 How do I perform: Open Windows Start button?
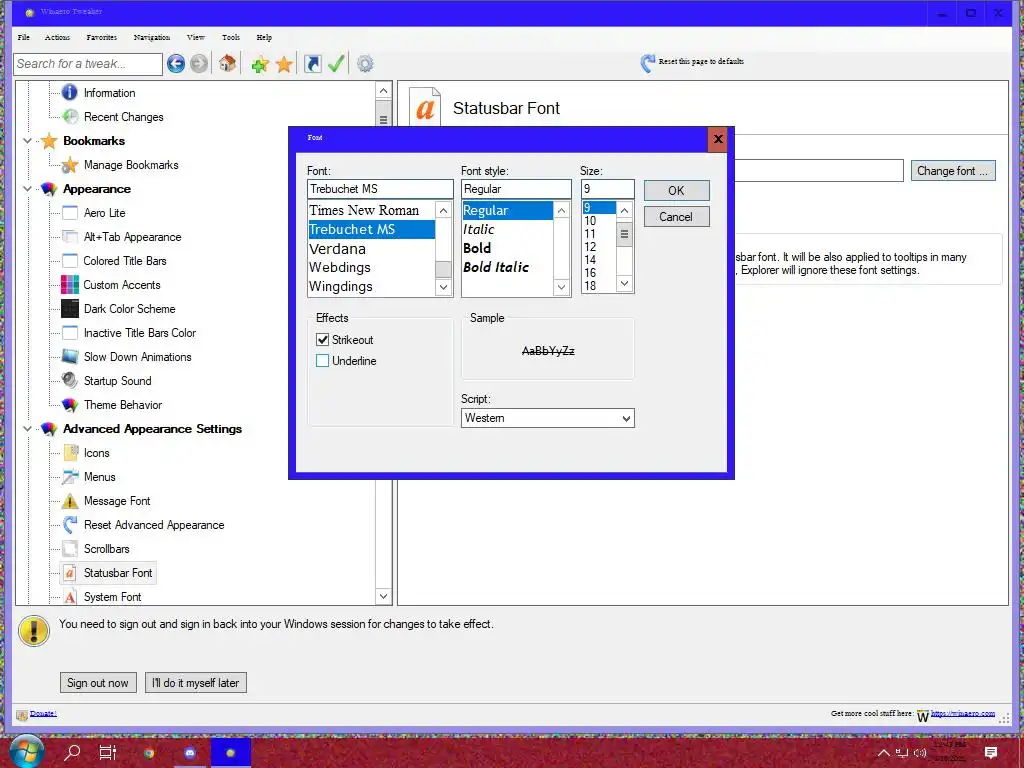click(26, 751)
